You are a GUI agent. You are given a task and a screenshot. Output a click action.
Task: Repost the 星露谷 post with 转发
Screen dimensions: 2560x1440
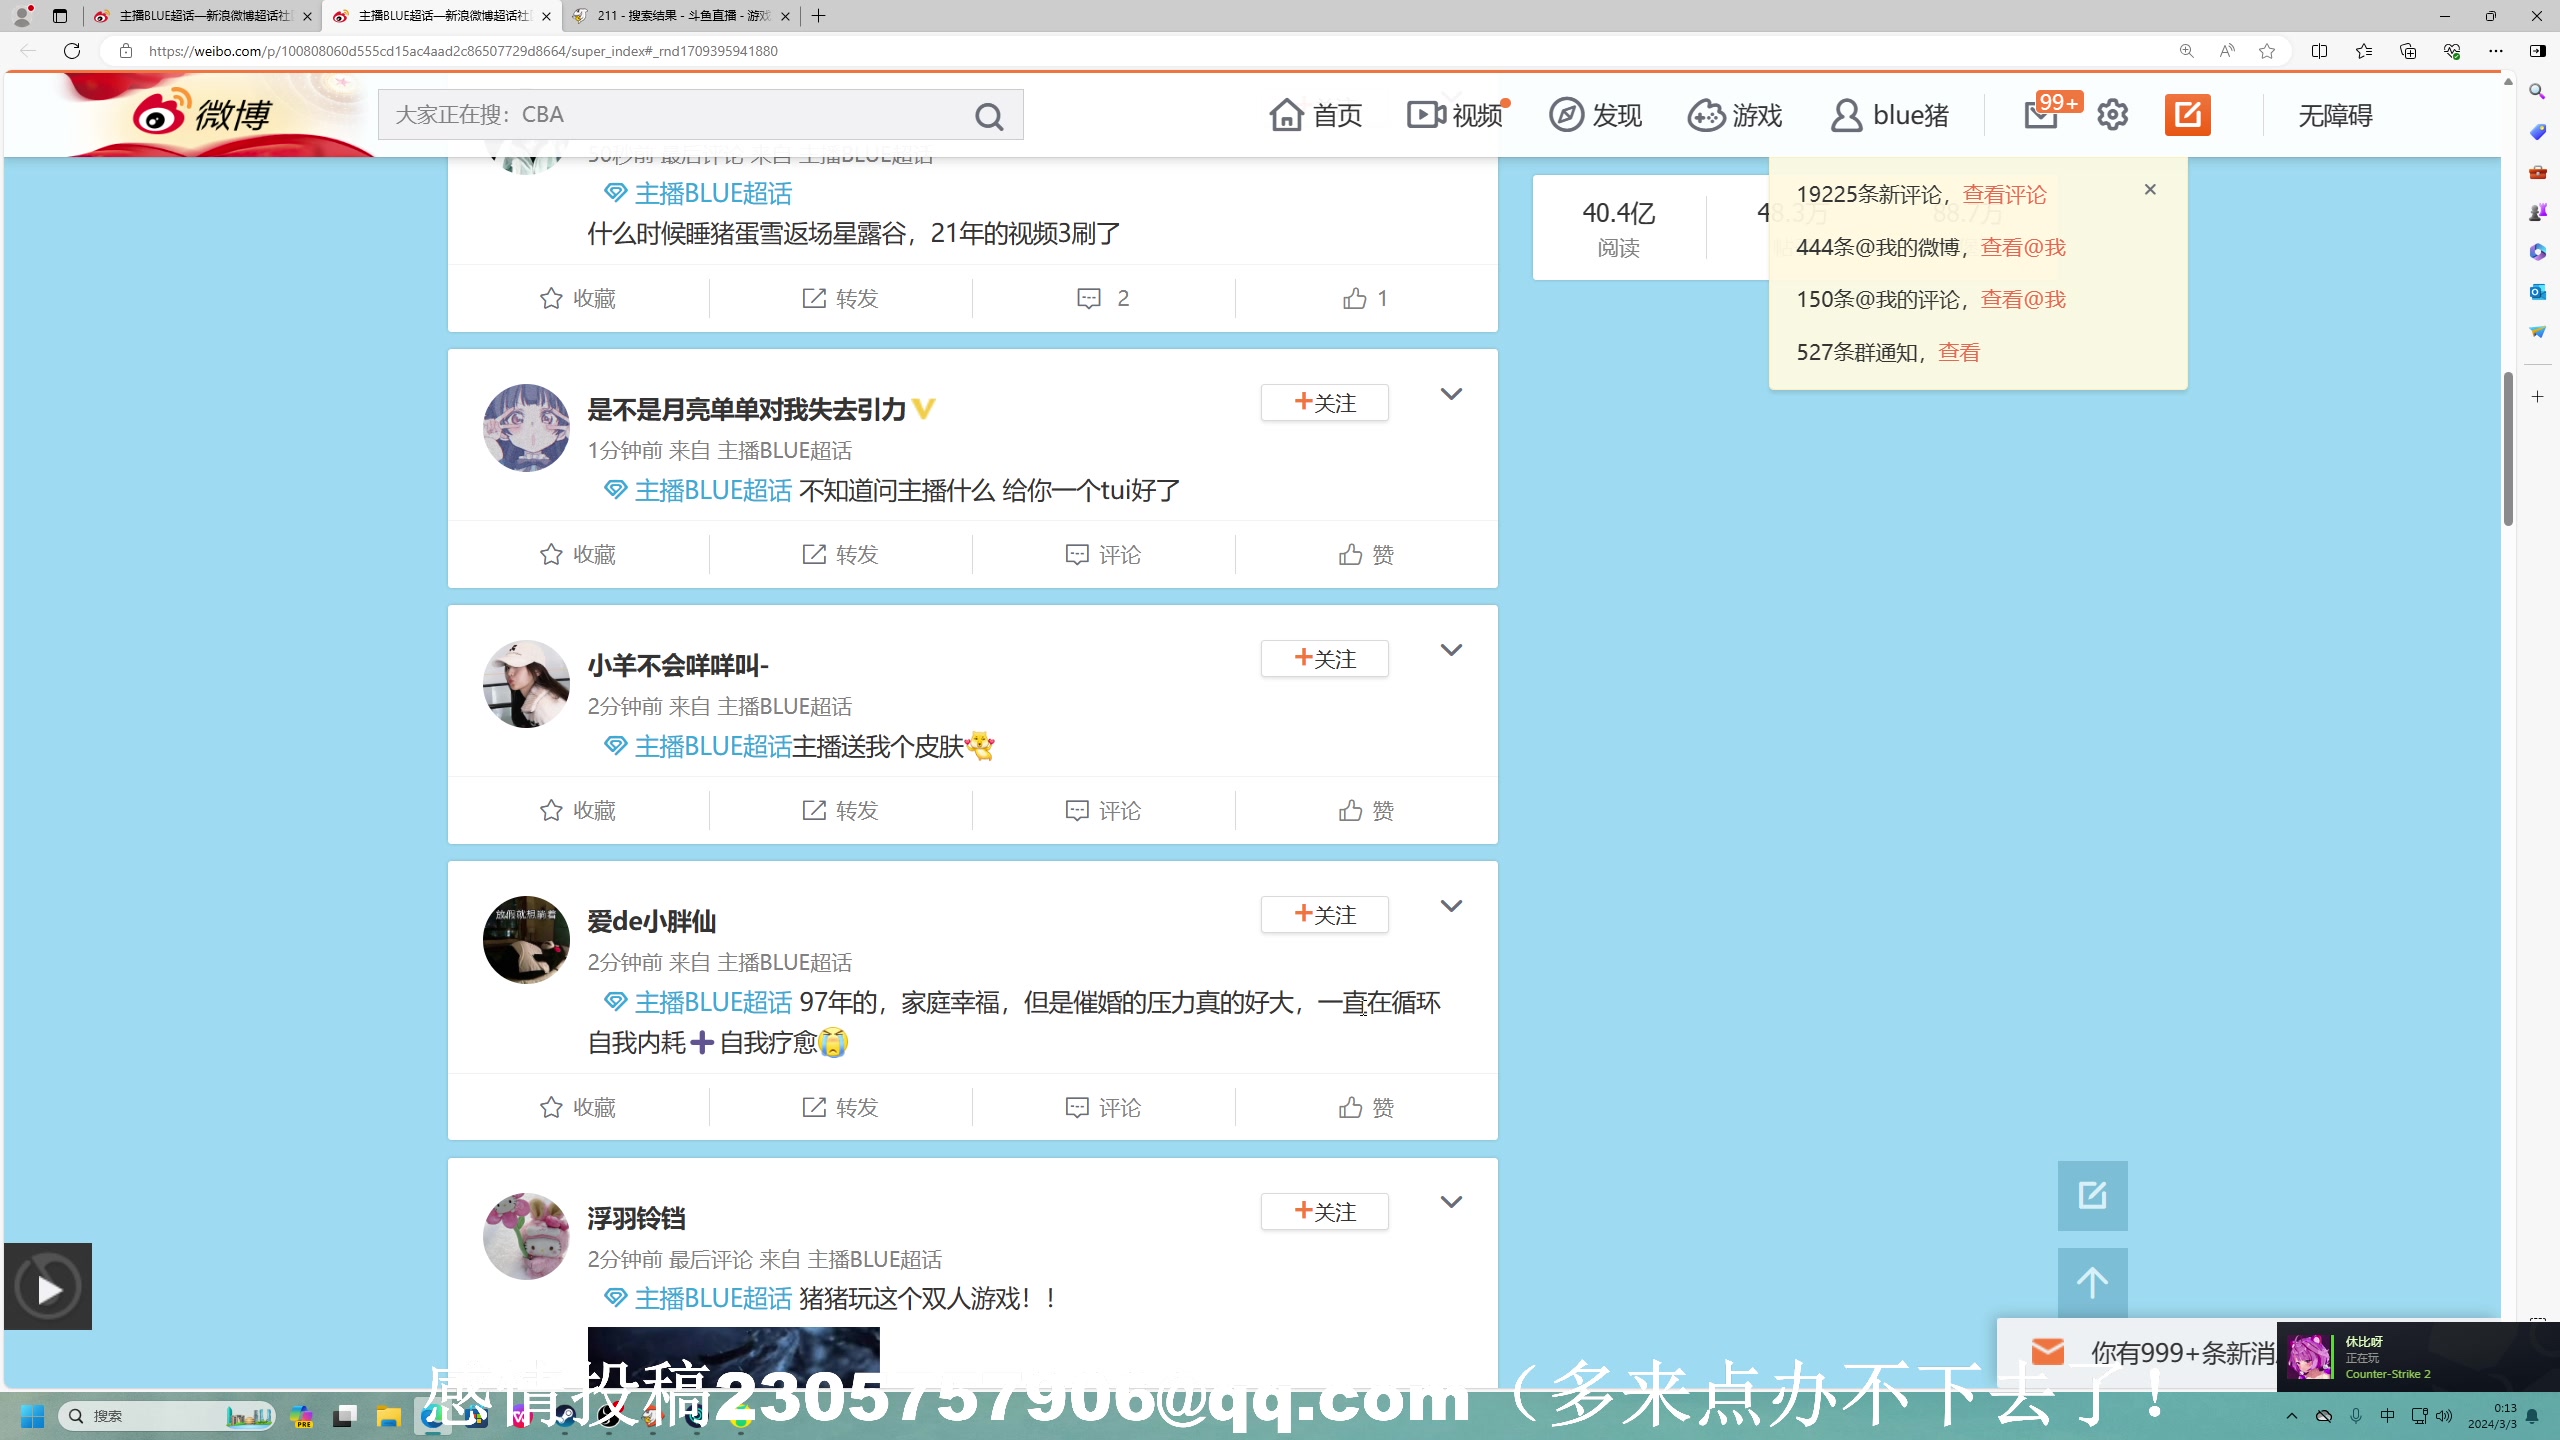[x=840, y=298]
